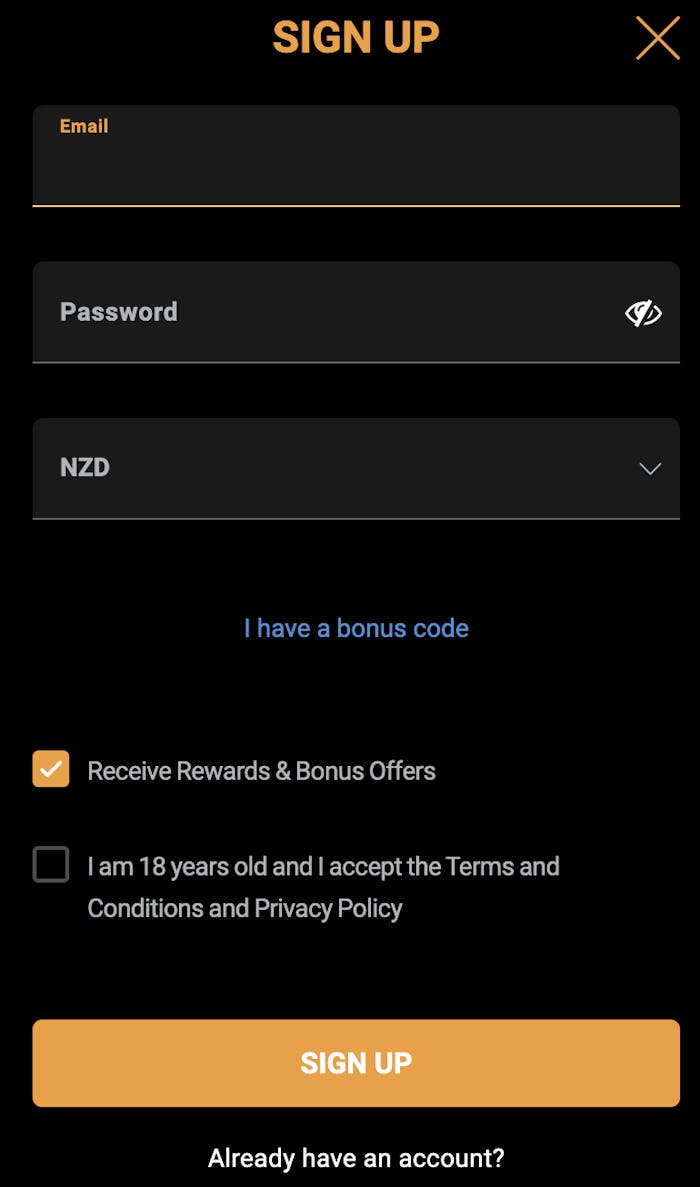Click the white checkmark in the orange box
This screenshot has height=1187, width=700.
click(51, 769)
